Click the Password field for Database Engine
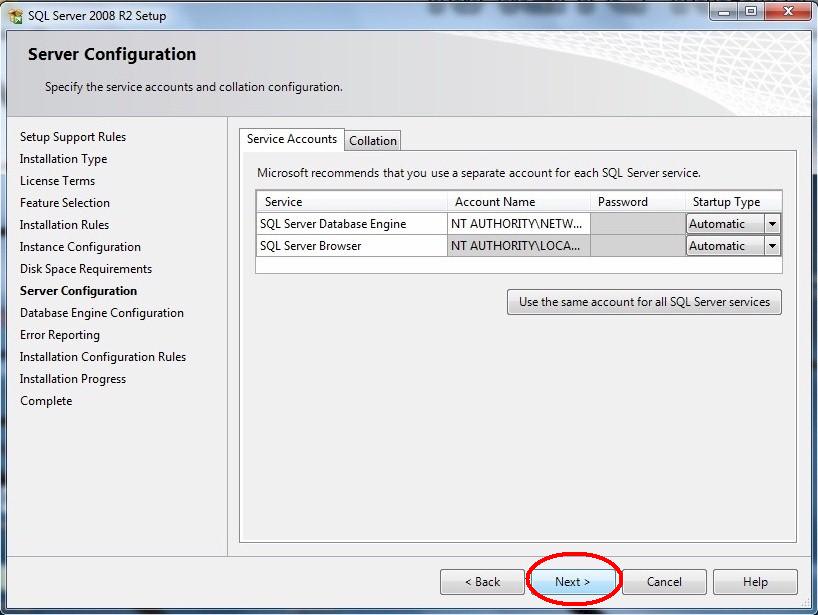 point(637,224)
